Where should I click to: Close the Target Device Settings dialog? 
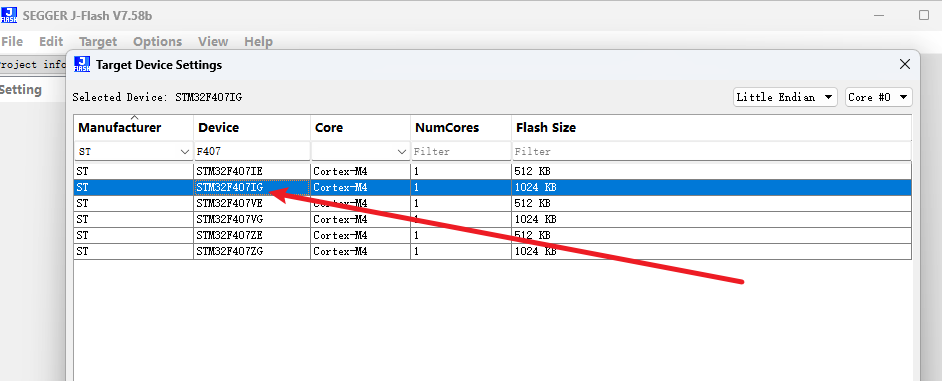904,64
